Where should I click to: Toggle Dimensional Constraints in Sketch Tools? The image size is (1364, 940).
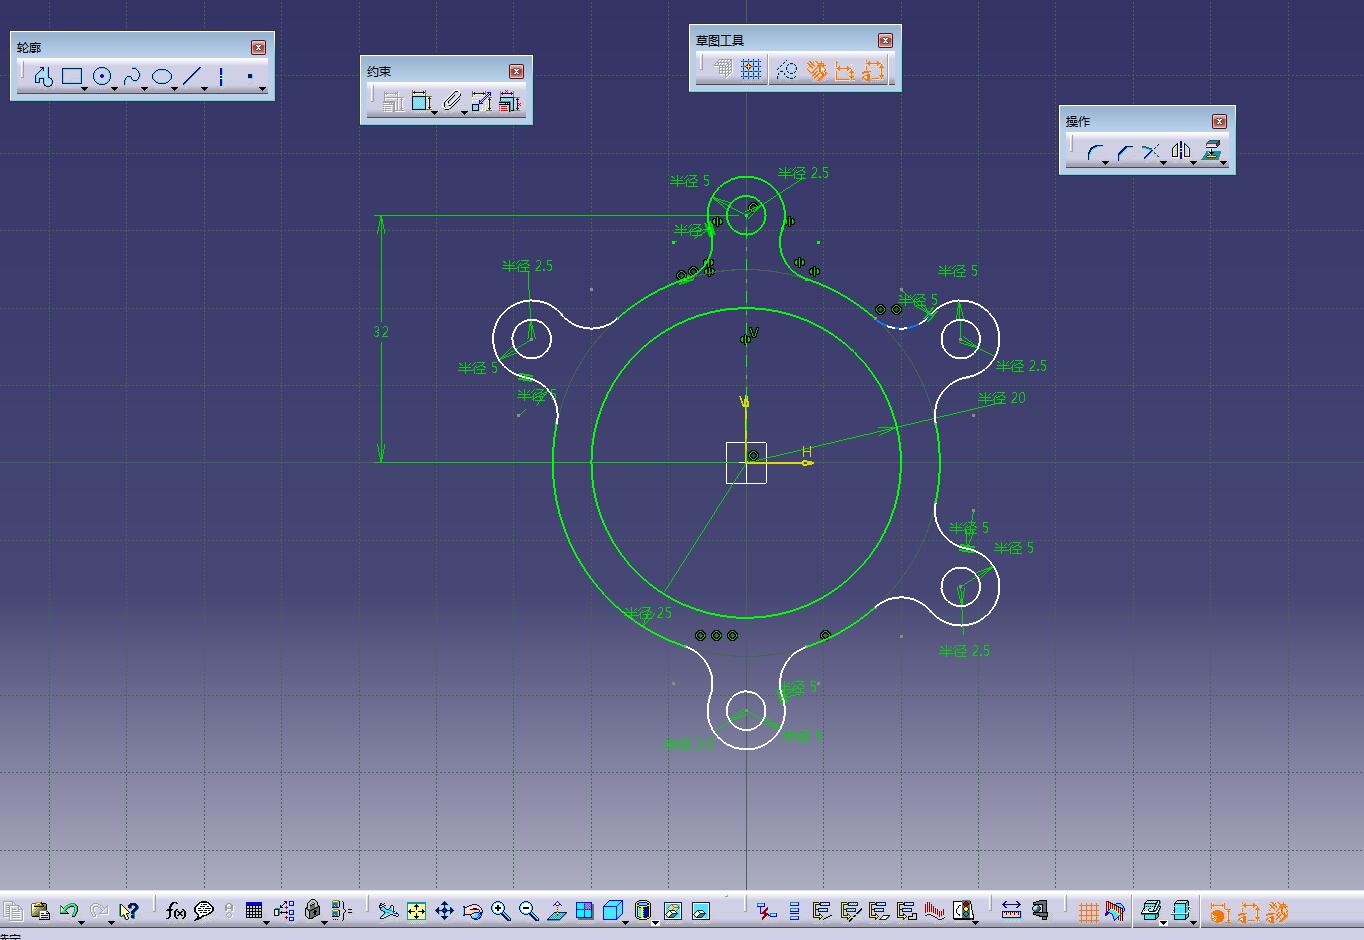coord(845,70)
